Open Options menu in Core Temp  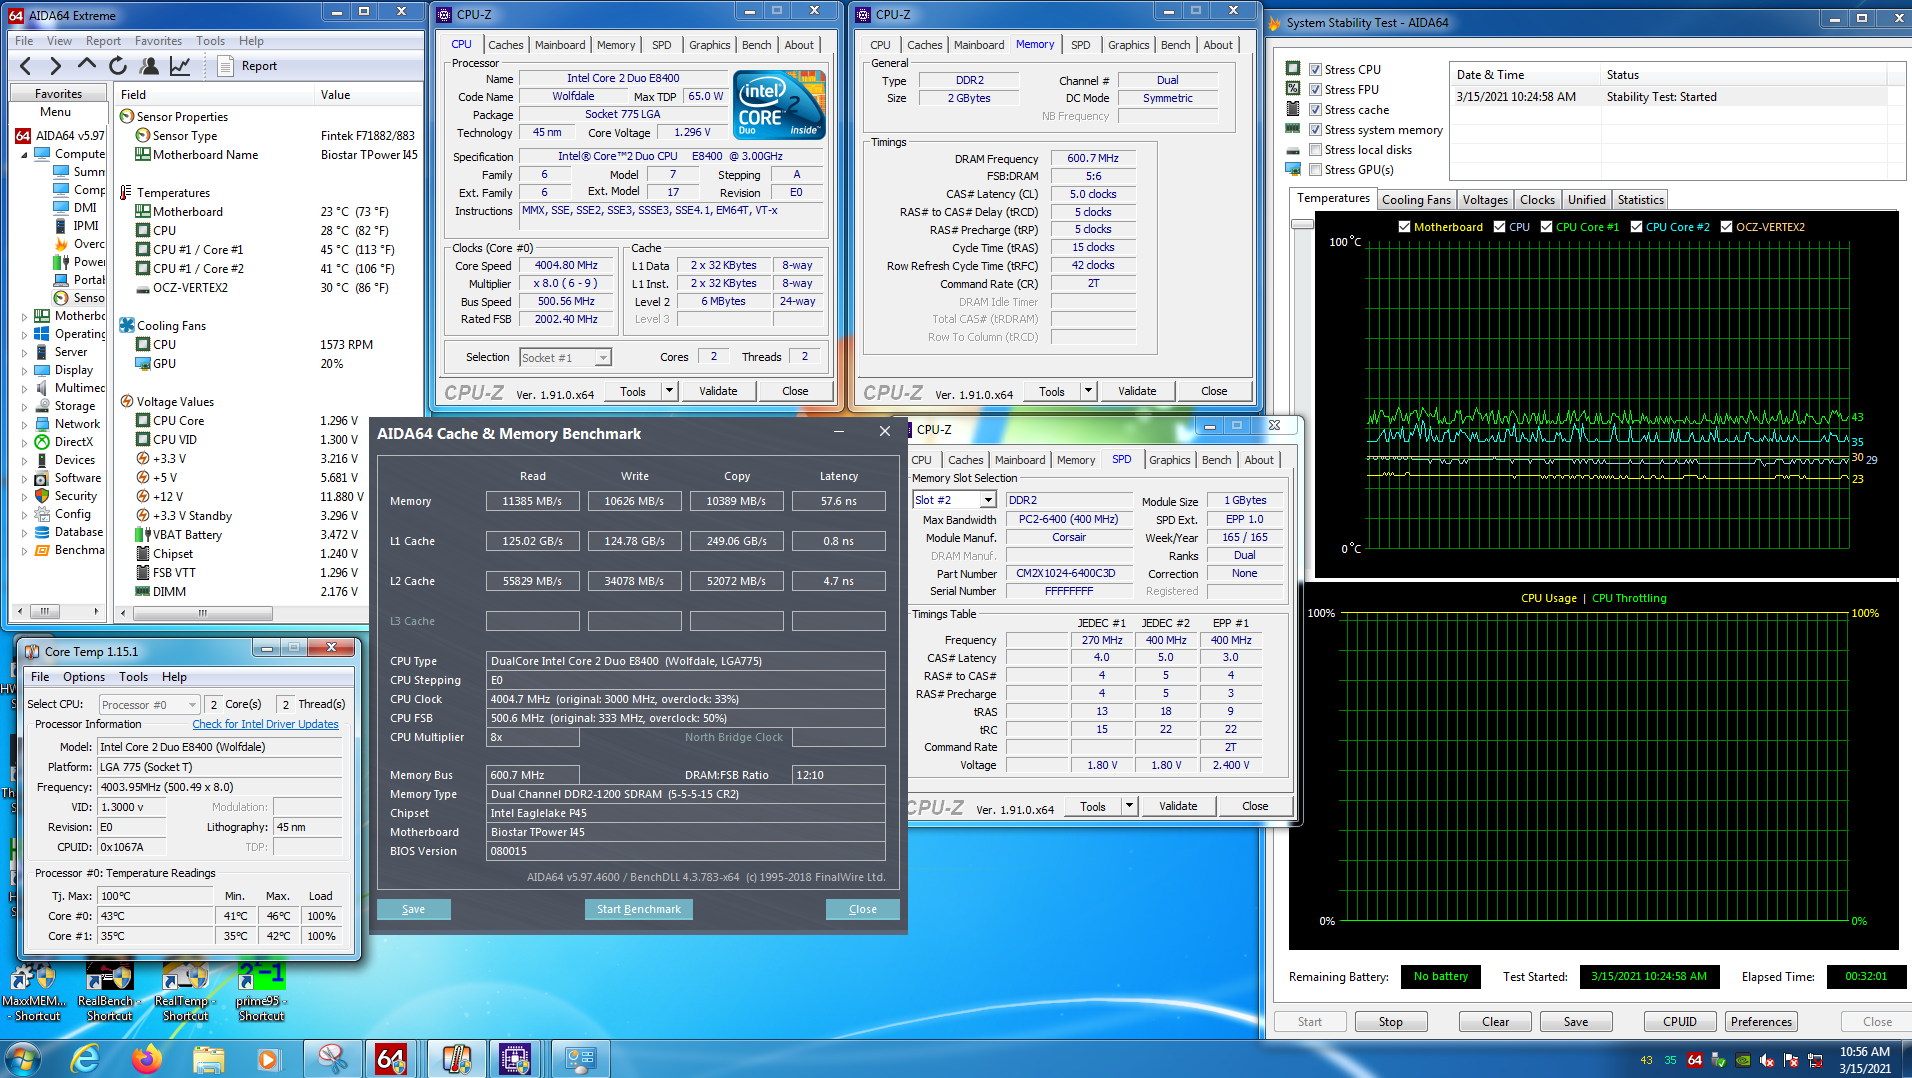[84, 677]
